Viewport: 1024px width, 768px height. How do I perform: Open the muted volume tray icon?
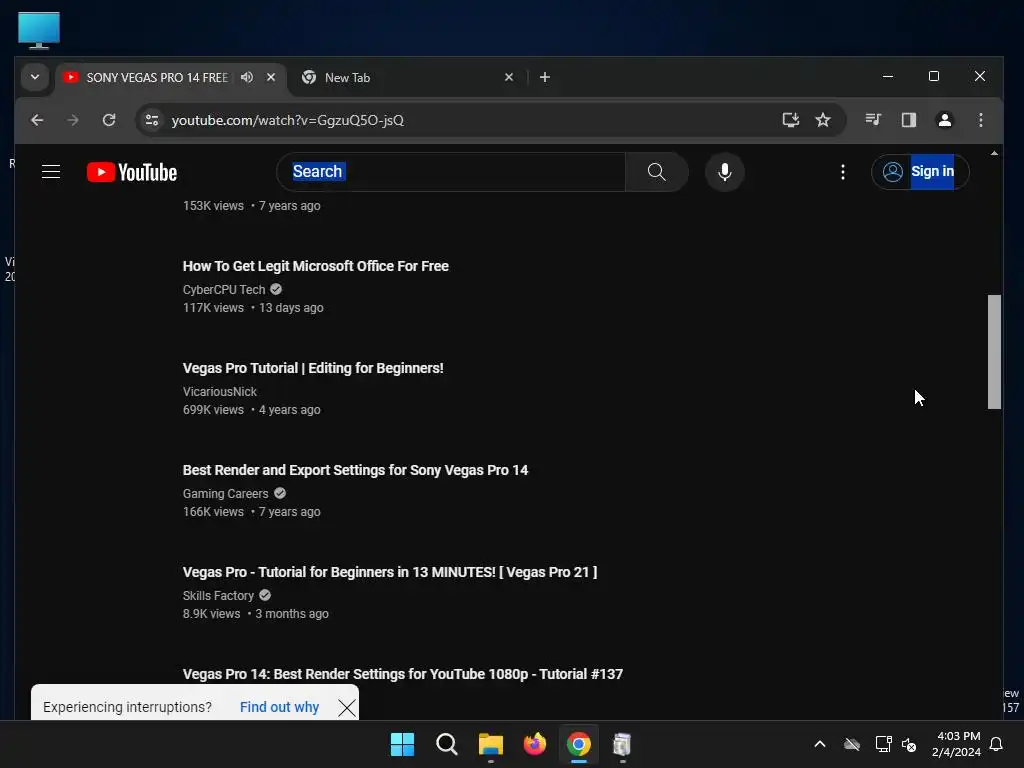point(908,744)
